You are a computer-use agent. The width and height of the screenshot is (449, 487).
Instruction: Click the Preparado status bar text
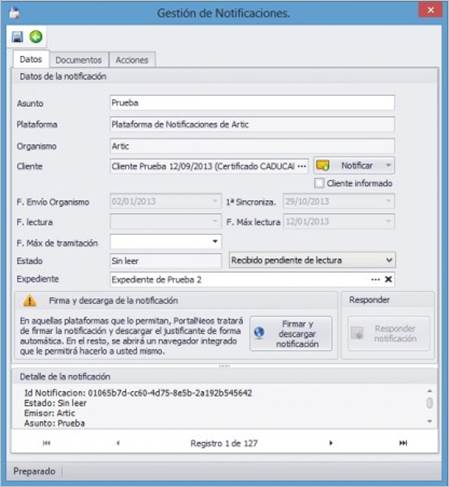pos(34,471)
